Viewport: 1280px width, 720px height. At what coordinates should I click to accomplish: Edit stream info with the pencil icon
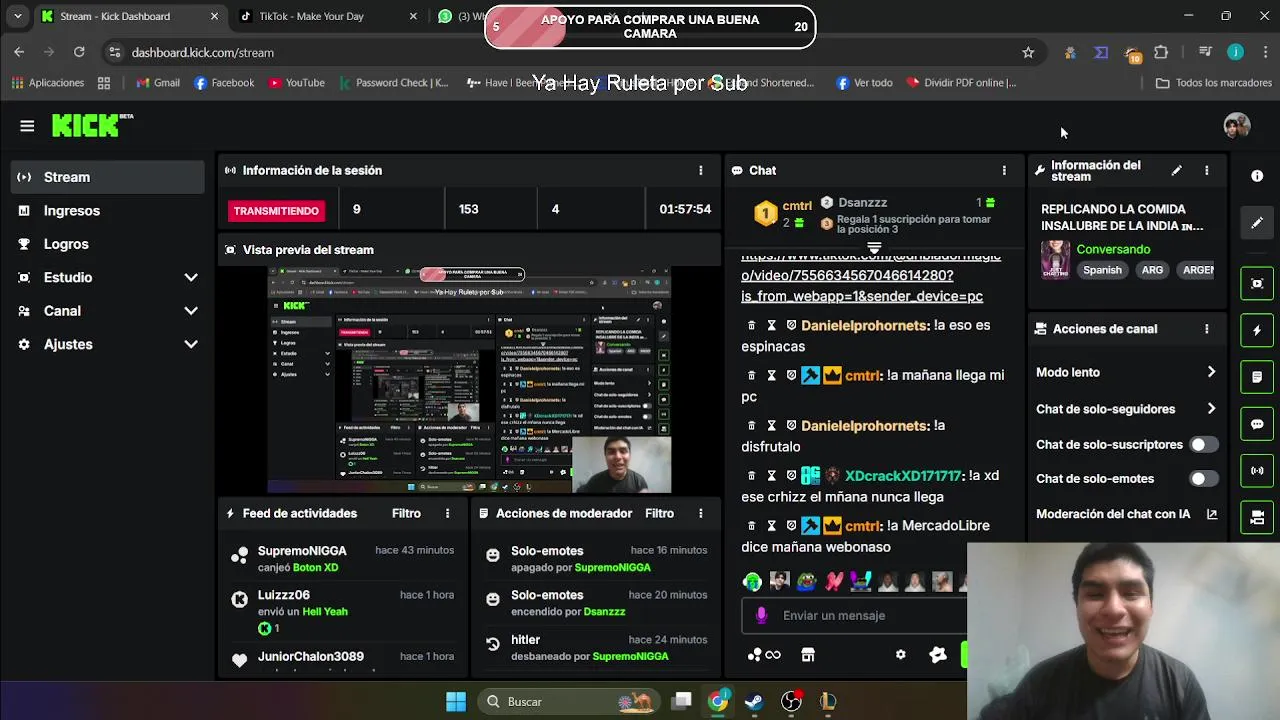1176,171
